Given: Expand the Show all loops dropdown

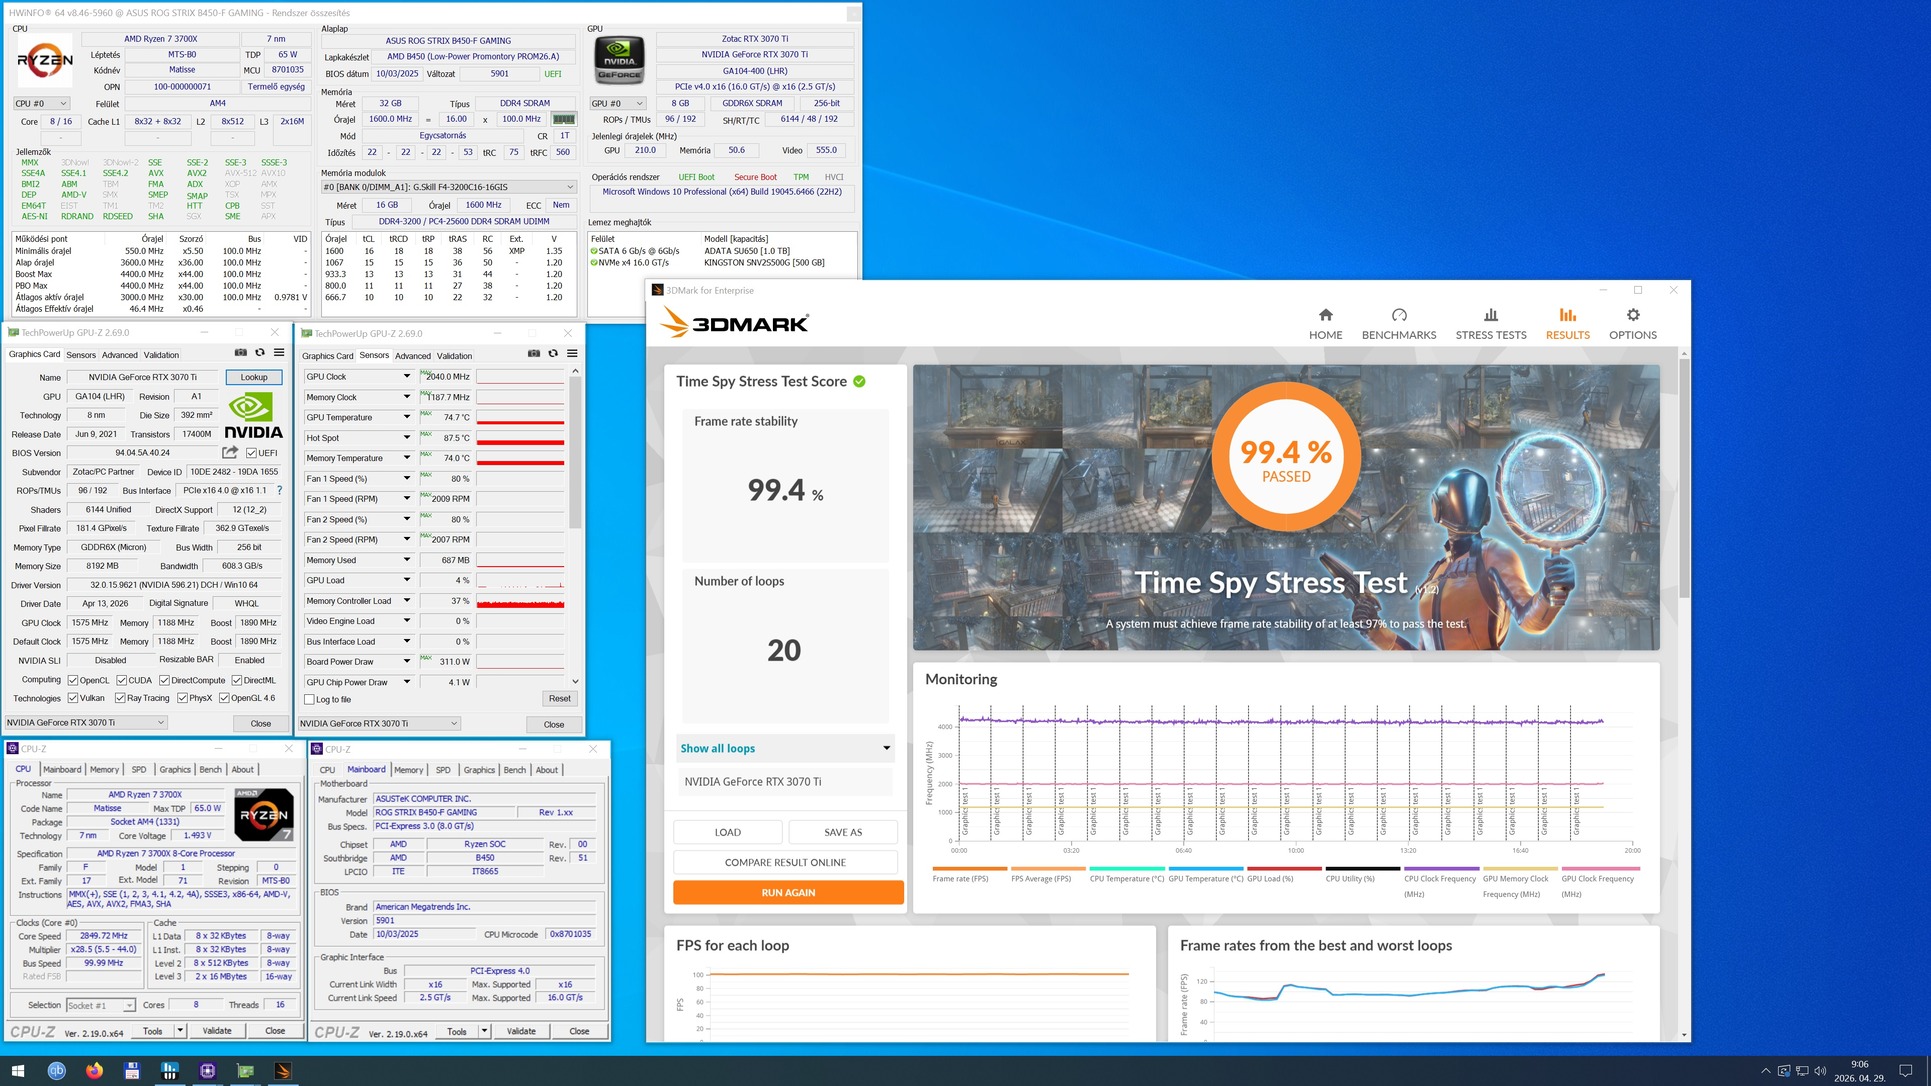Looking at the screenshot, I should point(785,748).
